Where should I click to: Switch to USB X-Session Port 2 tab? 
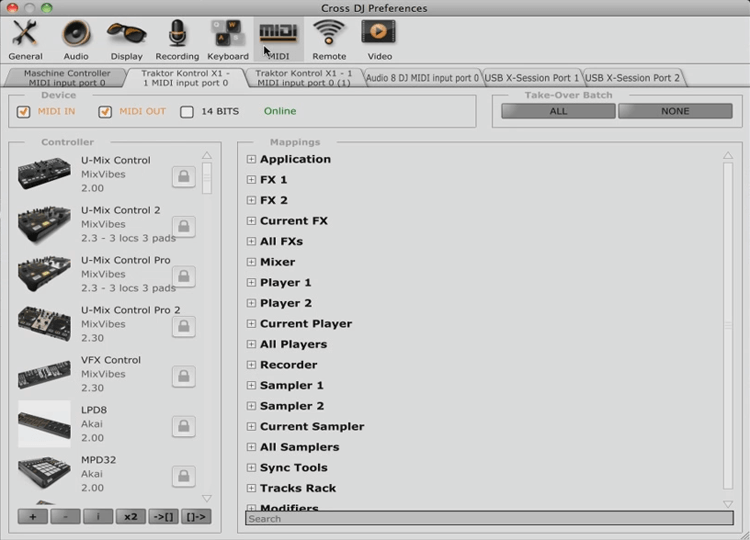(632, 78)
